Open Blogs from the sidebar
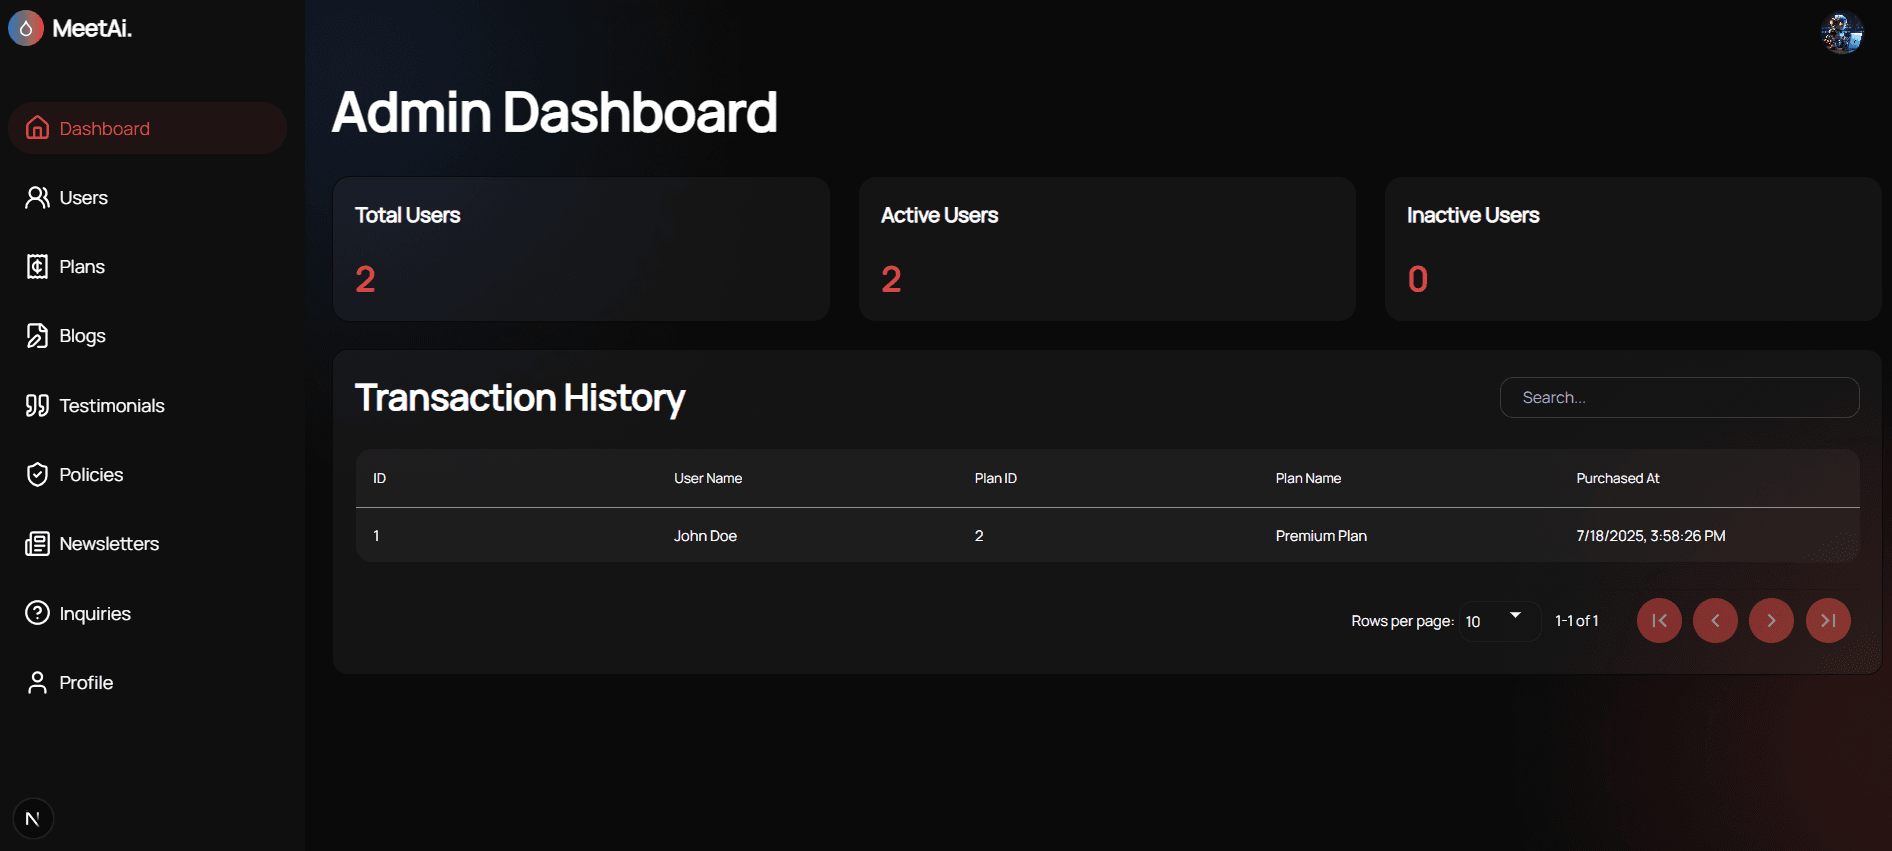 point(82,336)
